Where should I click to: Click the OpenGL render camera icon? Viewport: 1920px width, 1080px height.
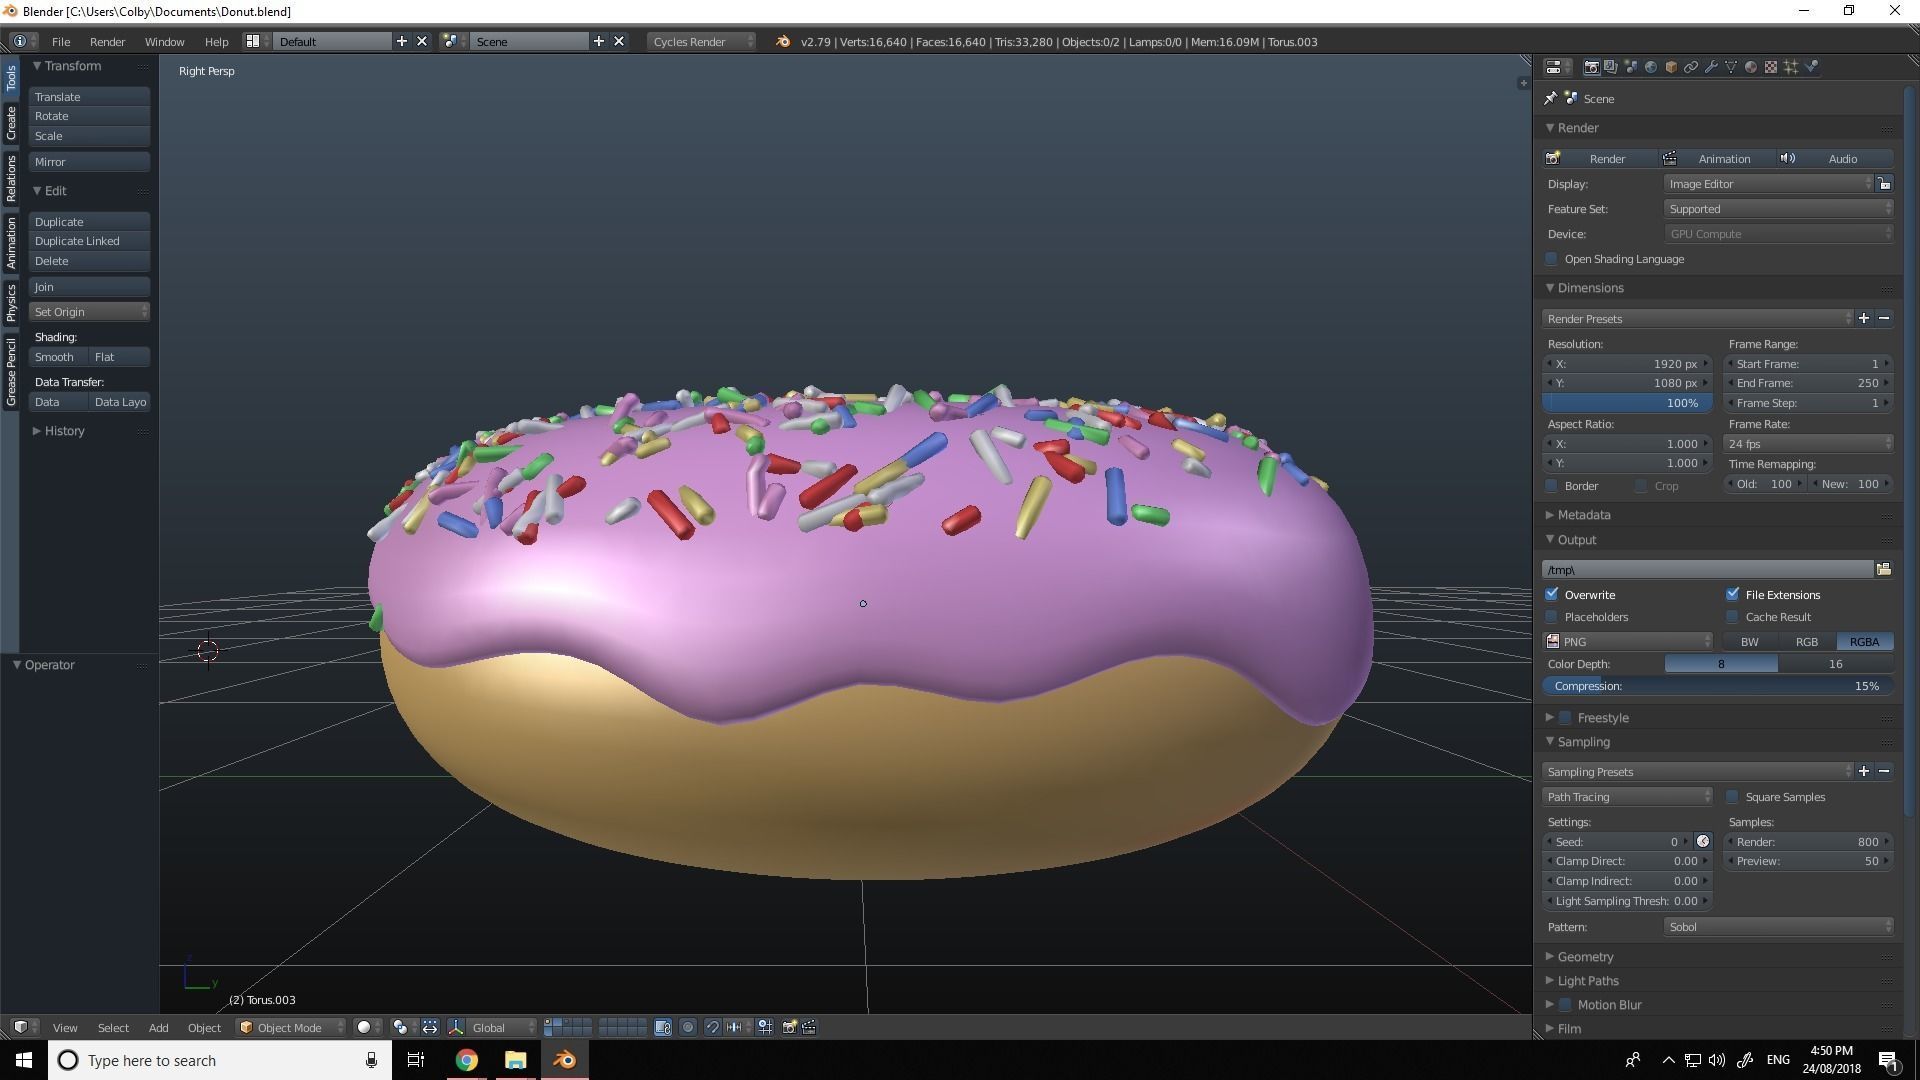click(789, 1027)
